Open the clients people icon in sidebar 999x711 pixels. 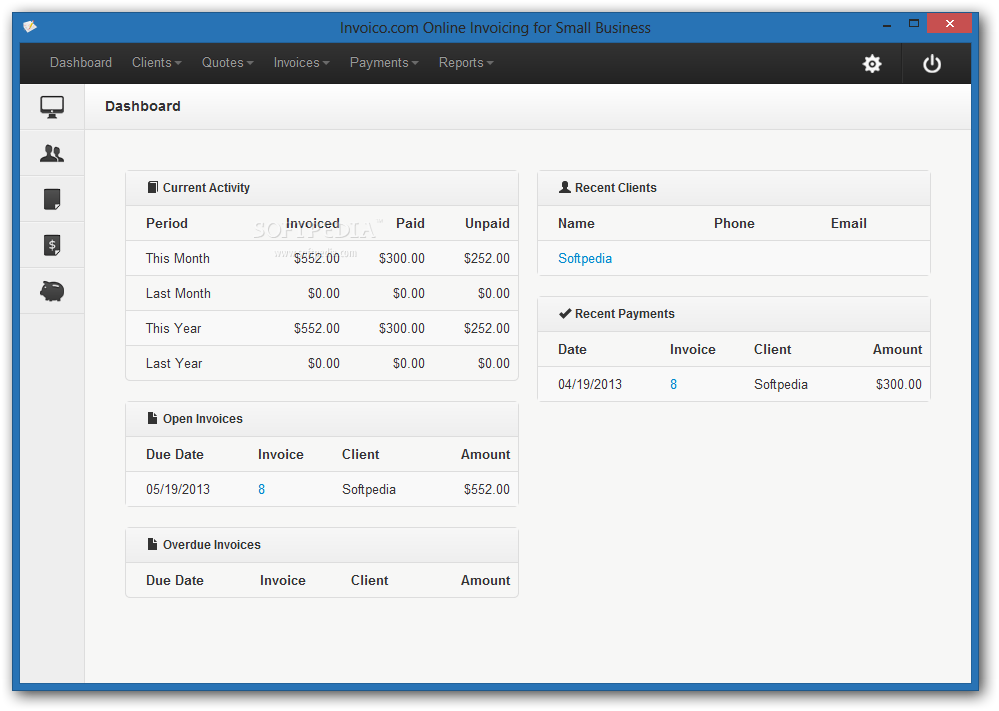tap(52, 153)
